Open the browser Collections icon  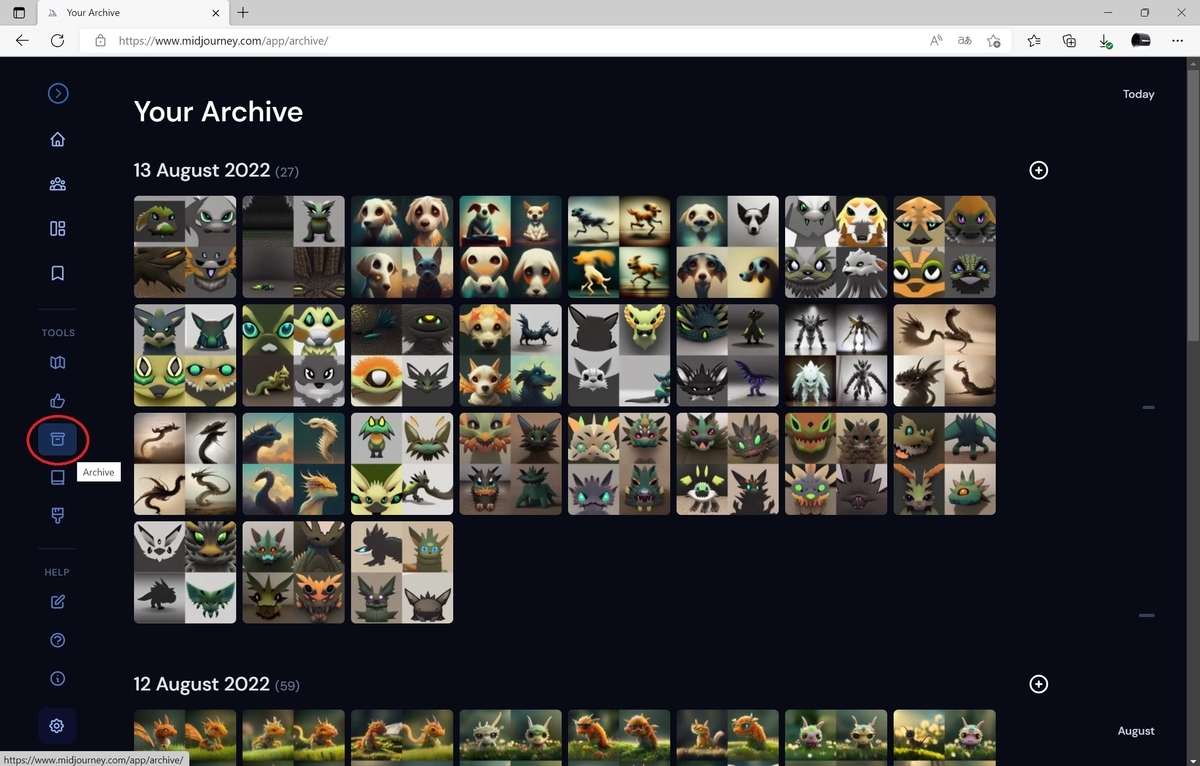point(1069,41)
